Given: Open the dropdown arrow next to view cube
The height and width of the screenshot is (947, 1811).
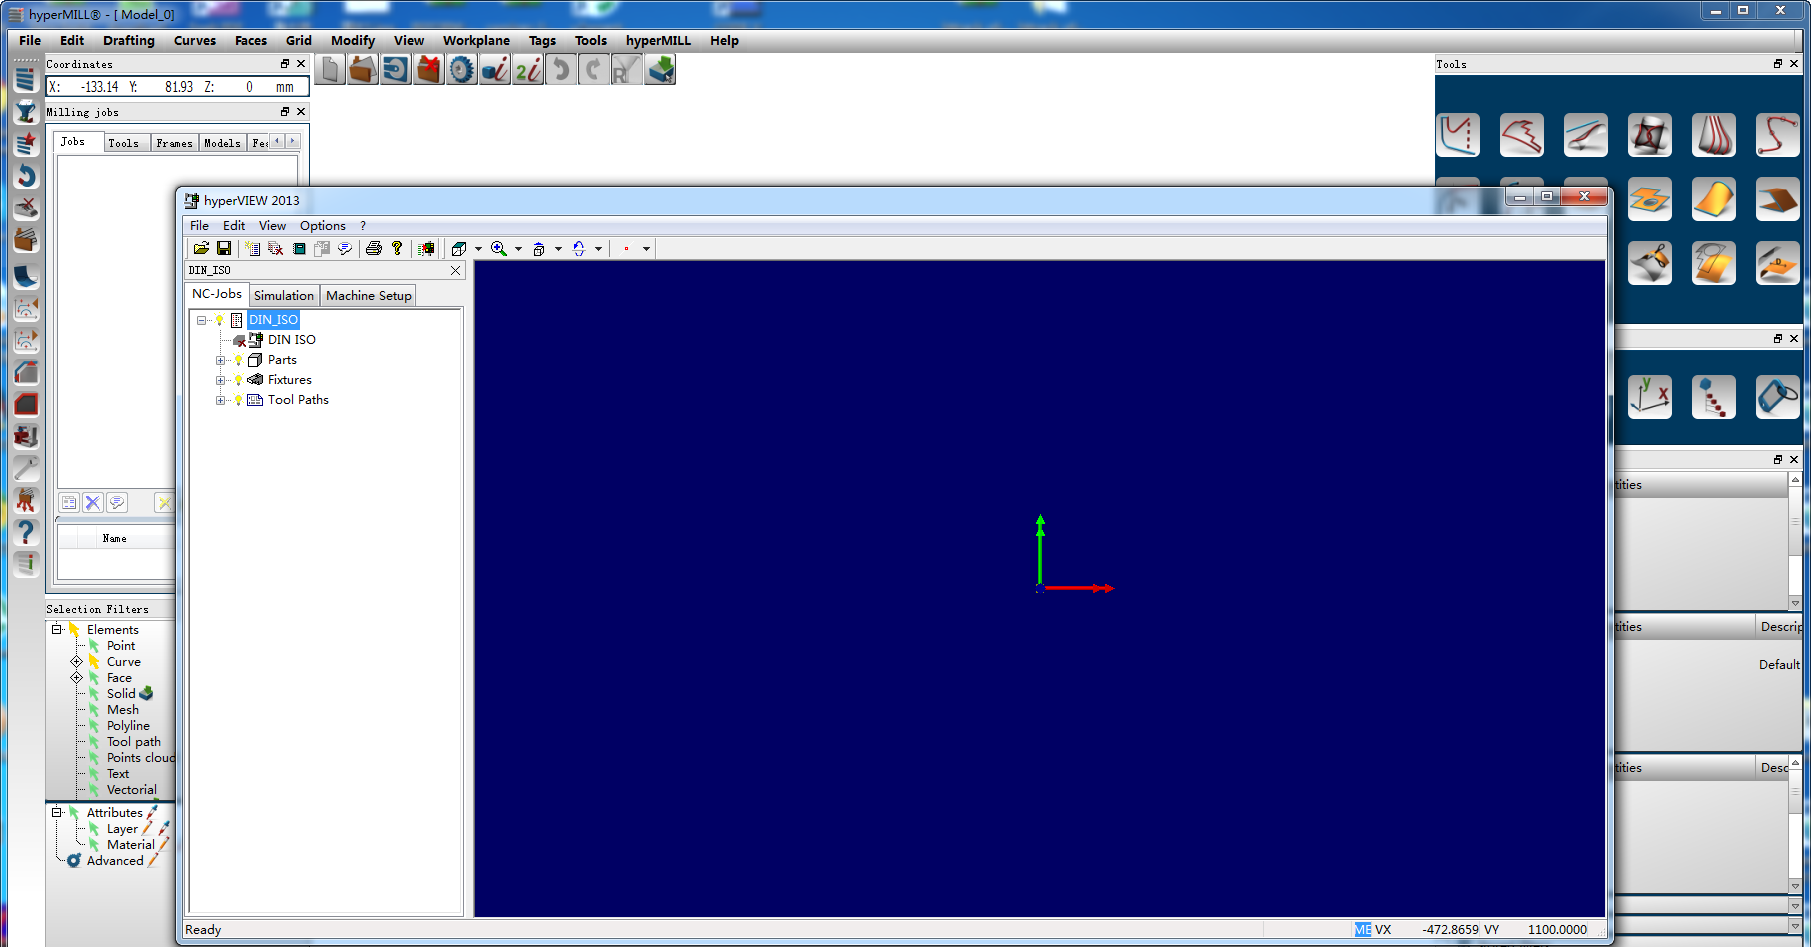Looking at the screenshot, I should coord(478,249).
